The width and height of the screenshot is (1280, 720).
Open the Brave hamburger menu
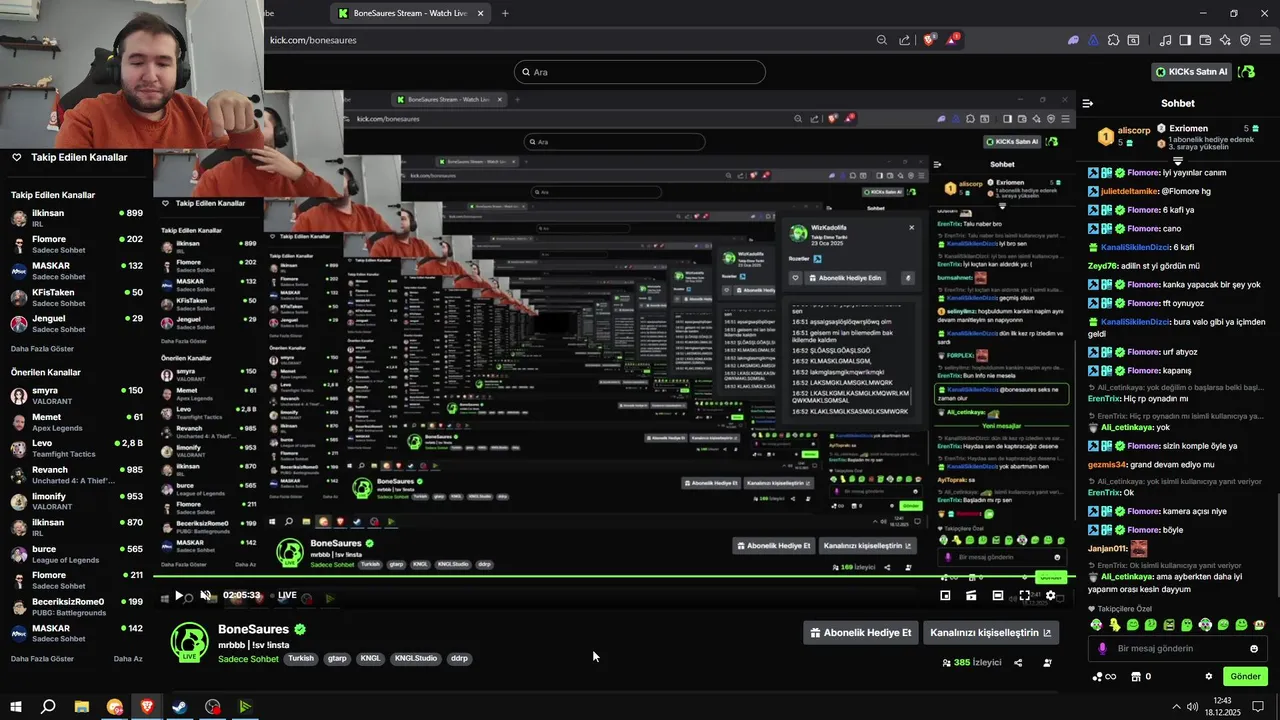click(1265, 40)
